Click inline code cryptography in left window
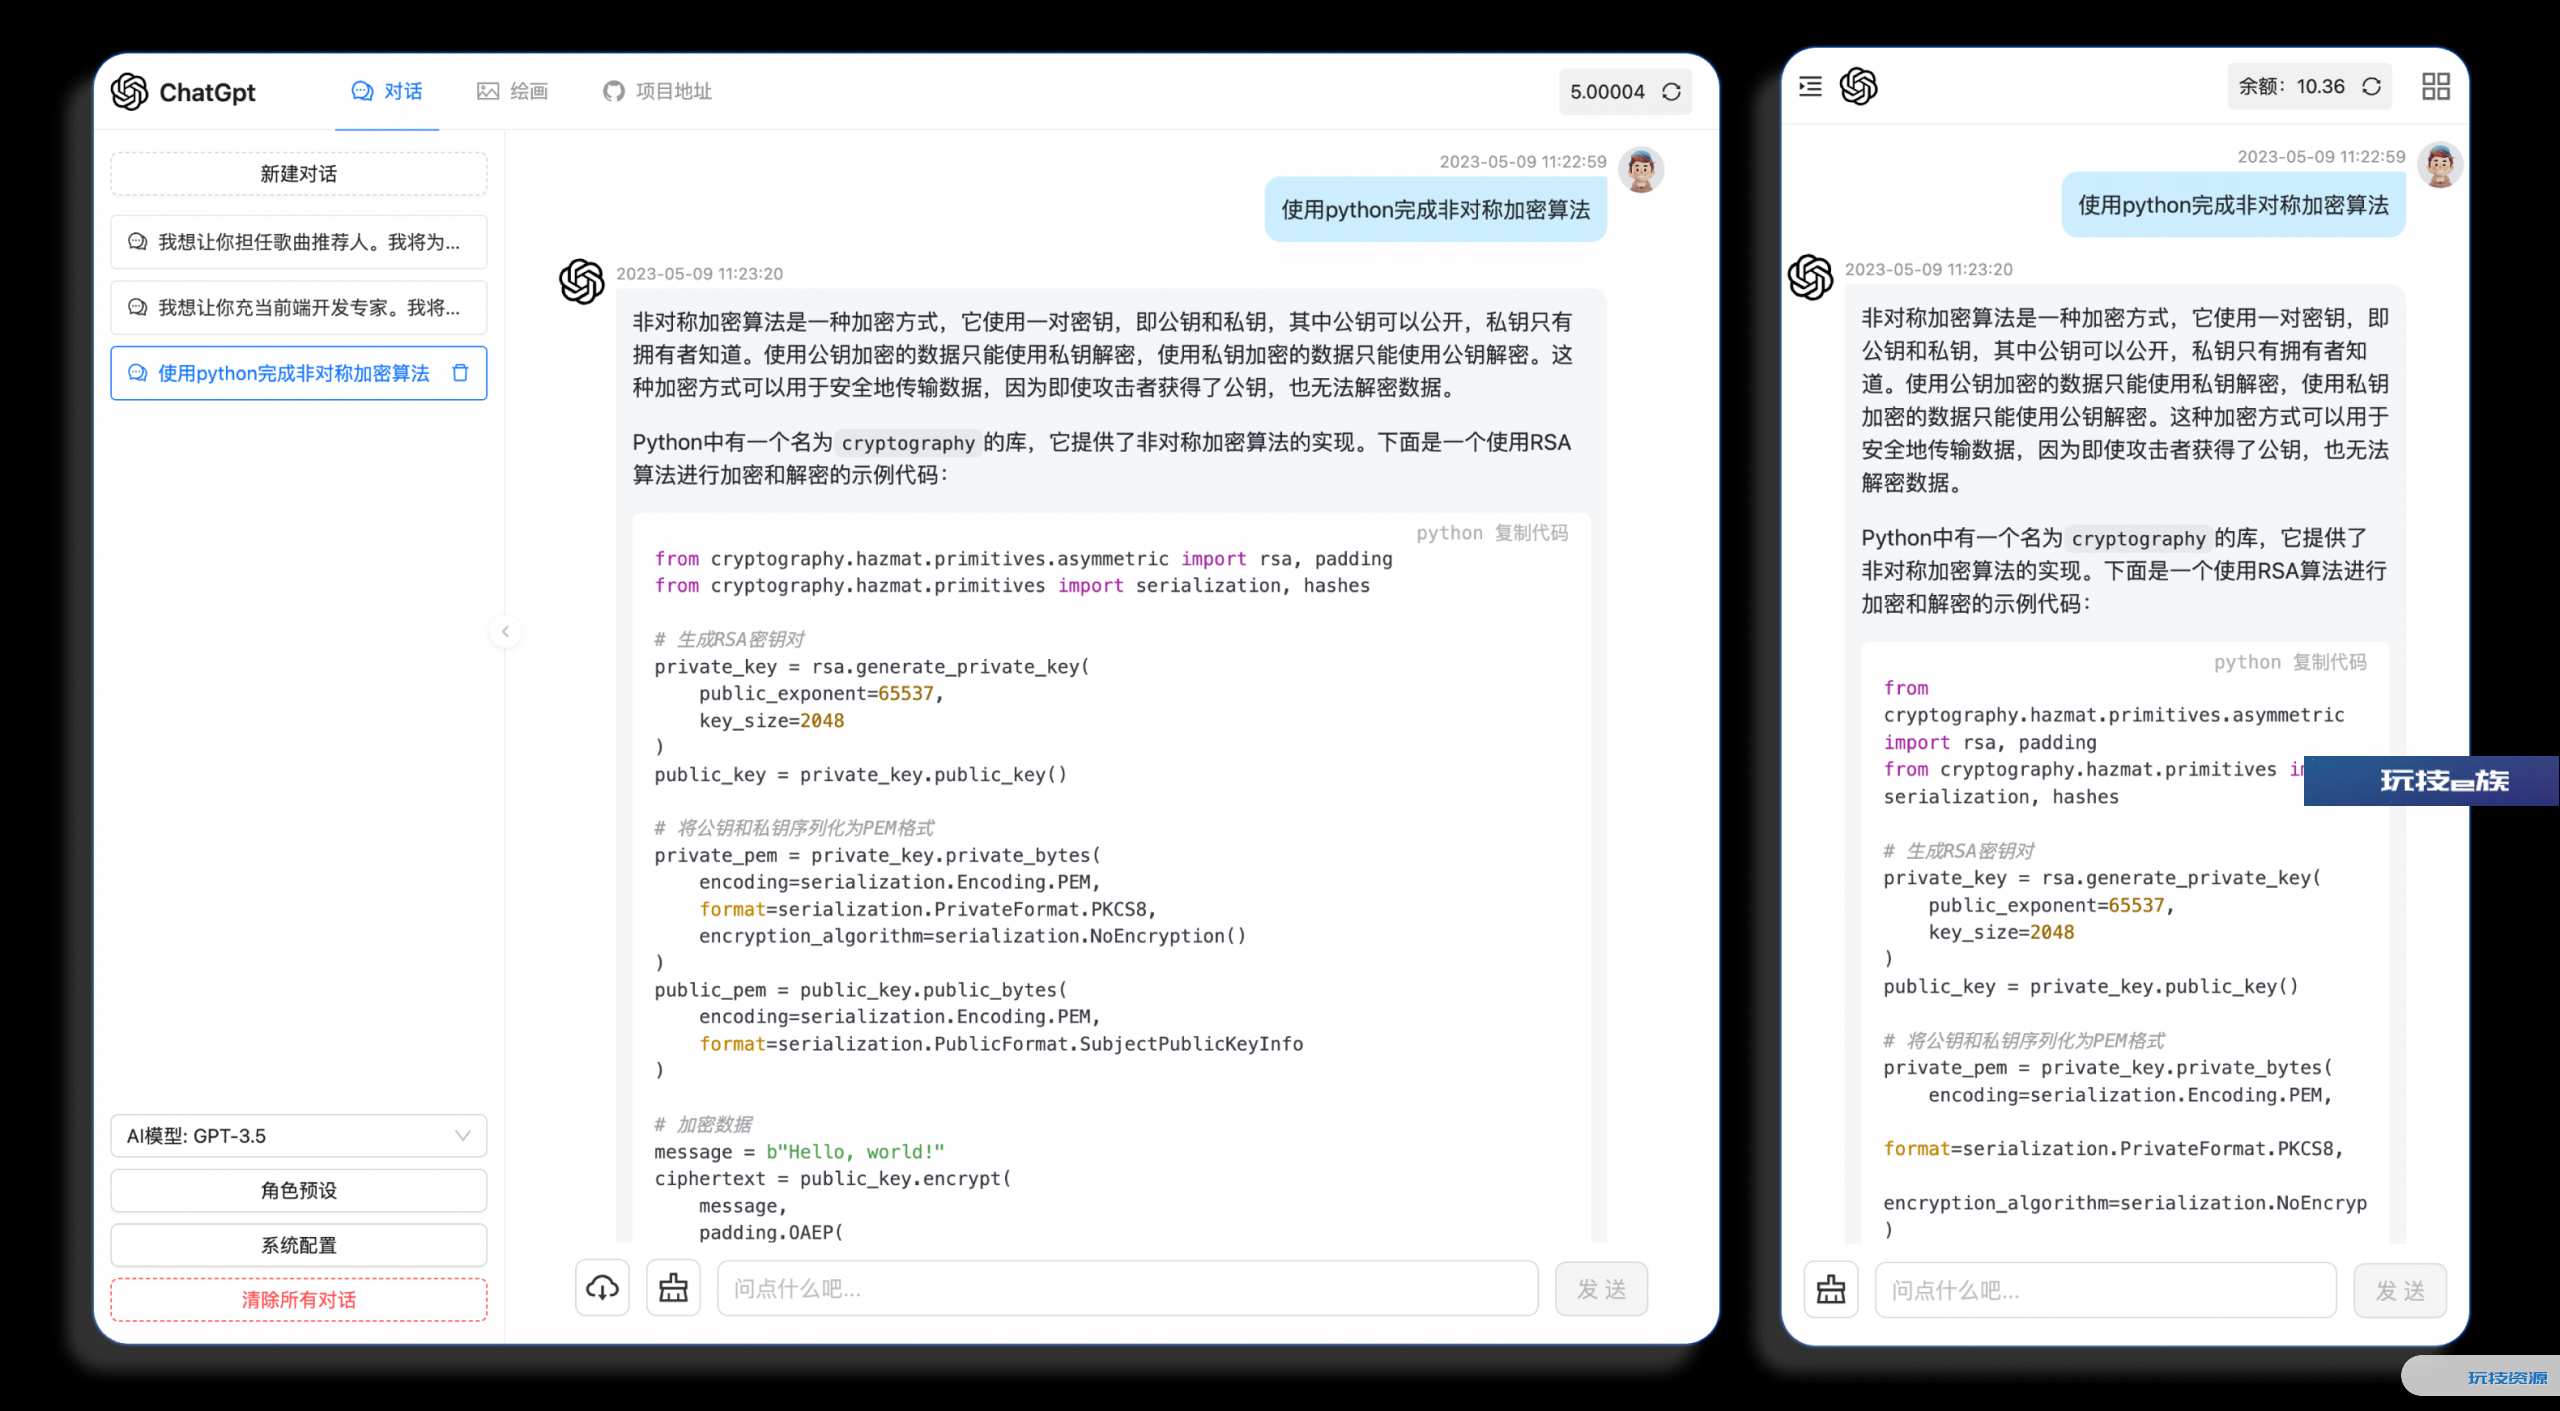The image size is (2560, 1411). coord(908,443)
